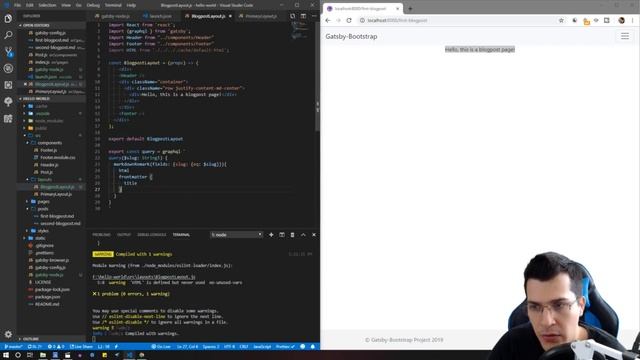Click the notification bell in VS Code status bar
The height and width of the screenshot is (360, 640).
pos(313,347)
